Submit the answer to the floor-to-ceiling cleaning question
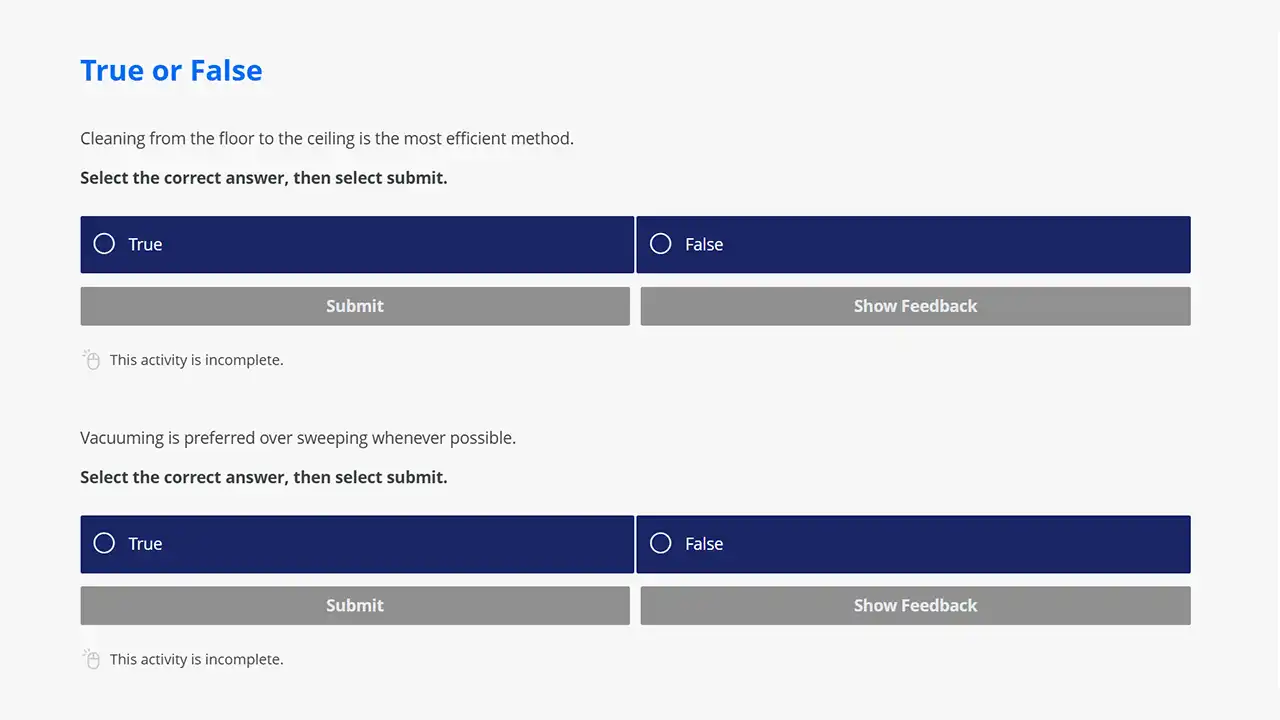 pos(355,306)
